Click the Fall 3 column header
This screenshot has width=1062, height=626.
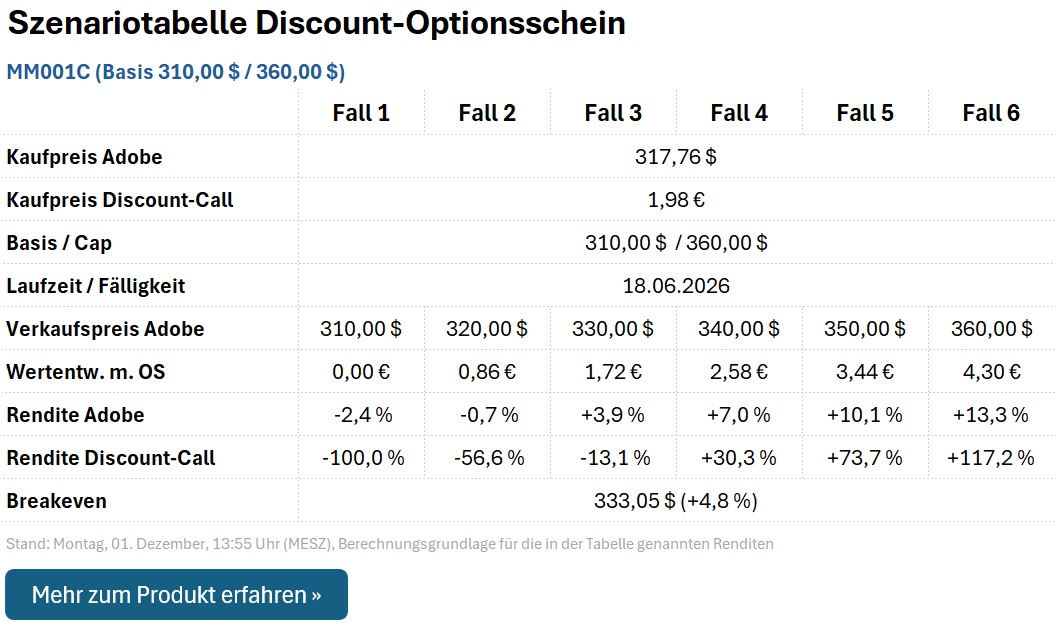(613, 113)
